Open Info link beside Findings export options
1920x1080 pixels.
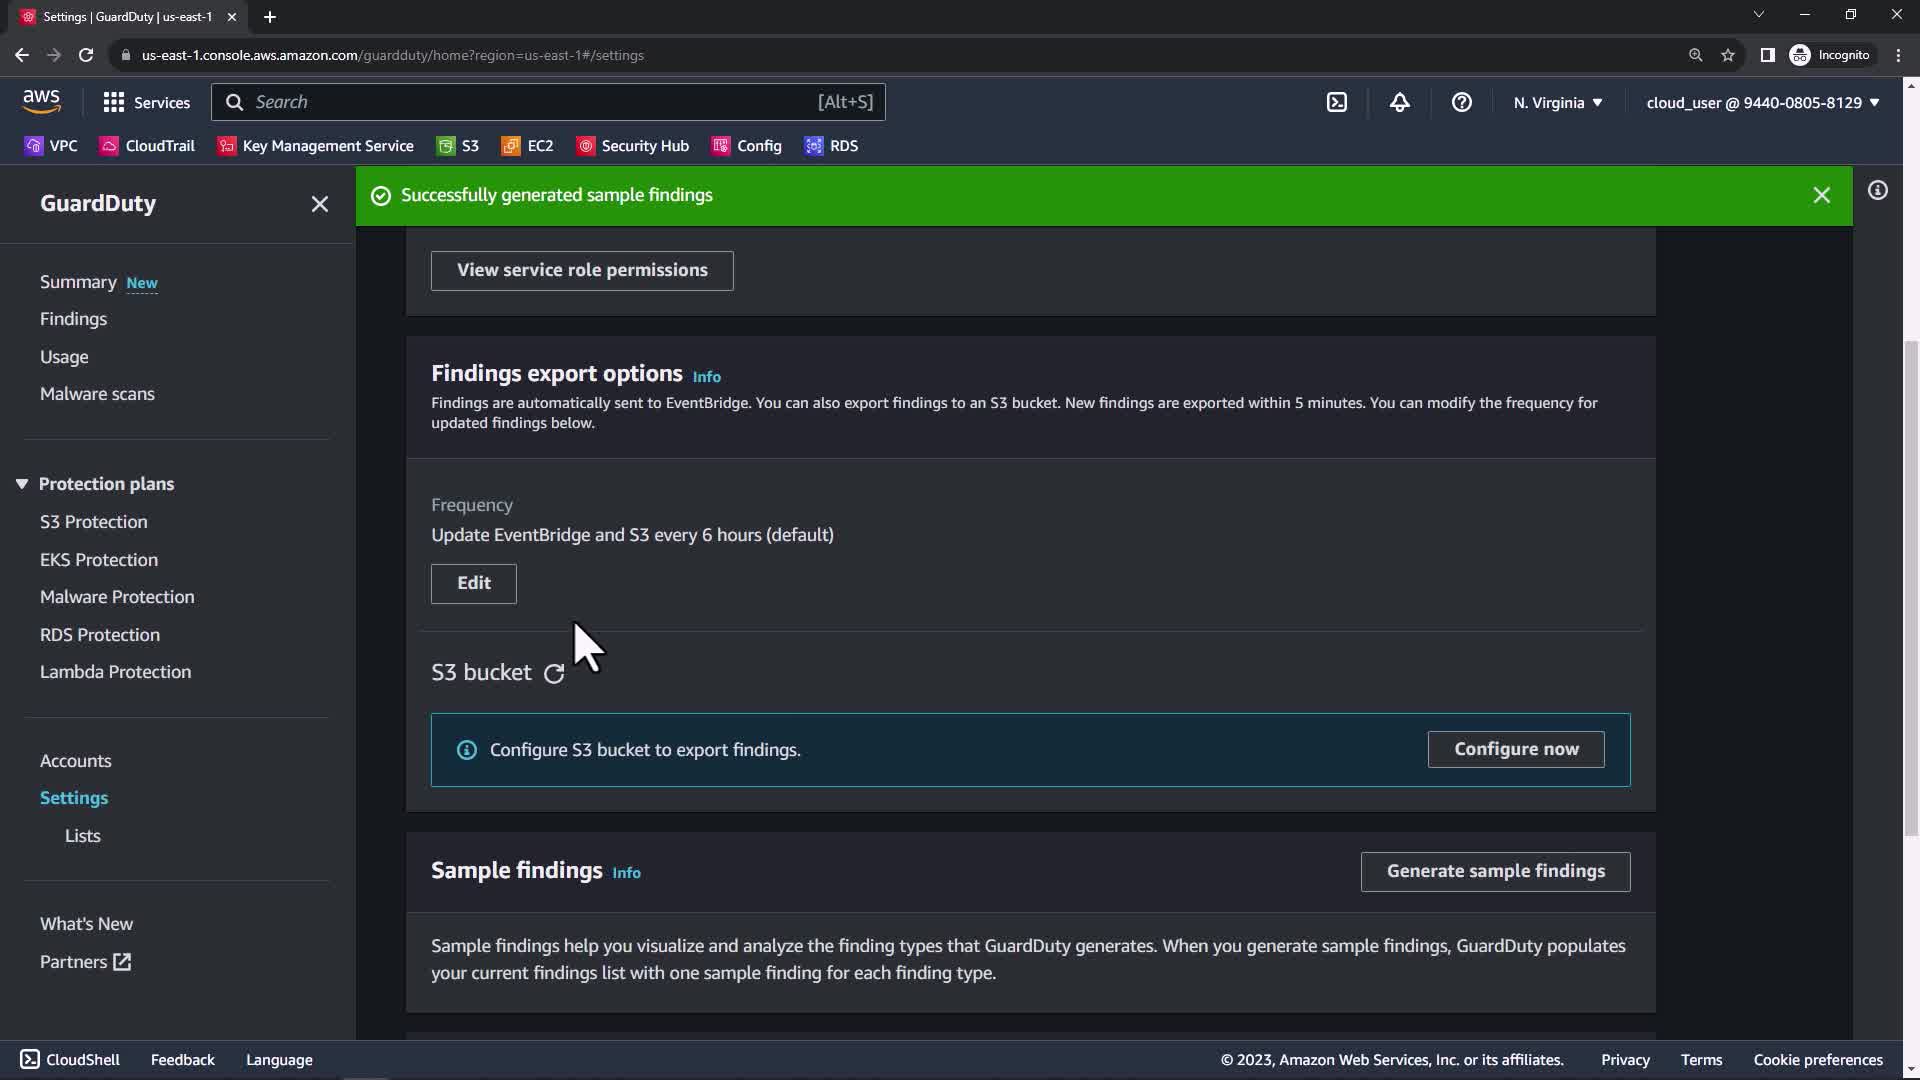(706, 377)
